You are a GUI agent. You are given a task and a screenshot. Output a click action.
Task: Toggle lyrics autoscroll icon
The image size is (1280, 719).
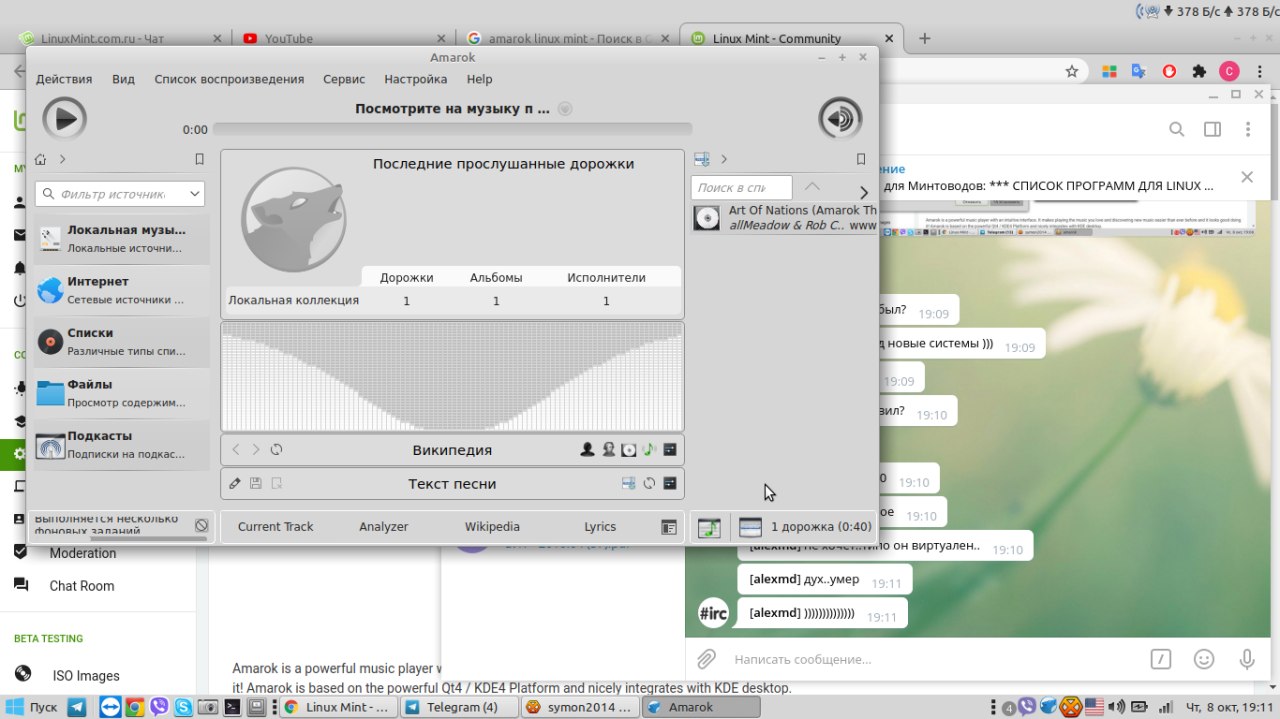click(628, 483)
